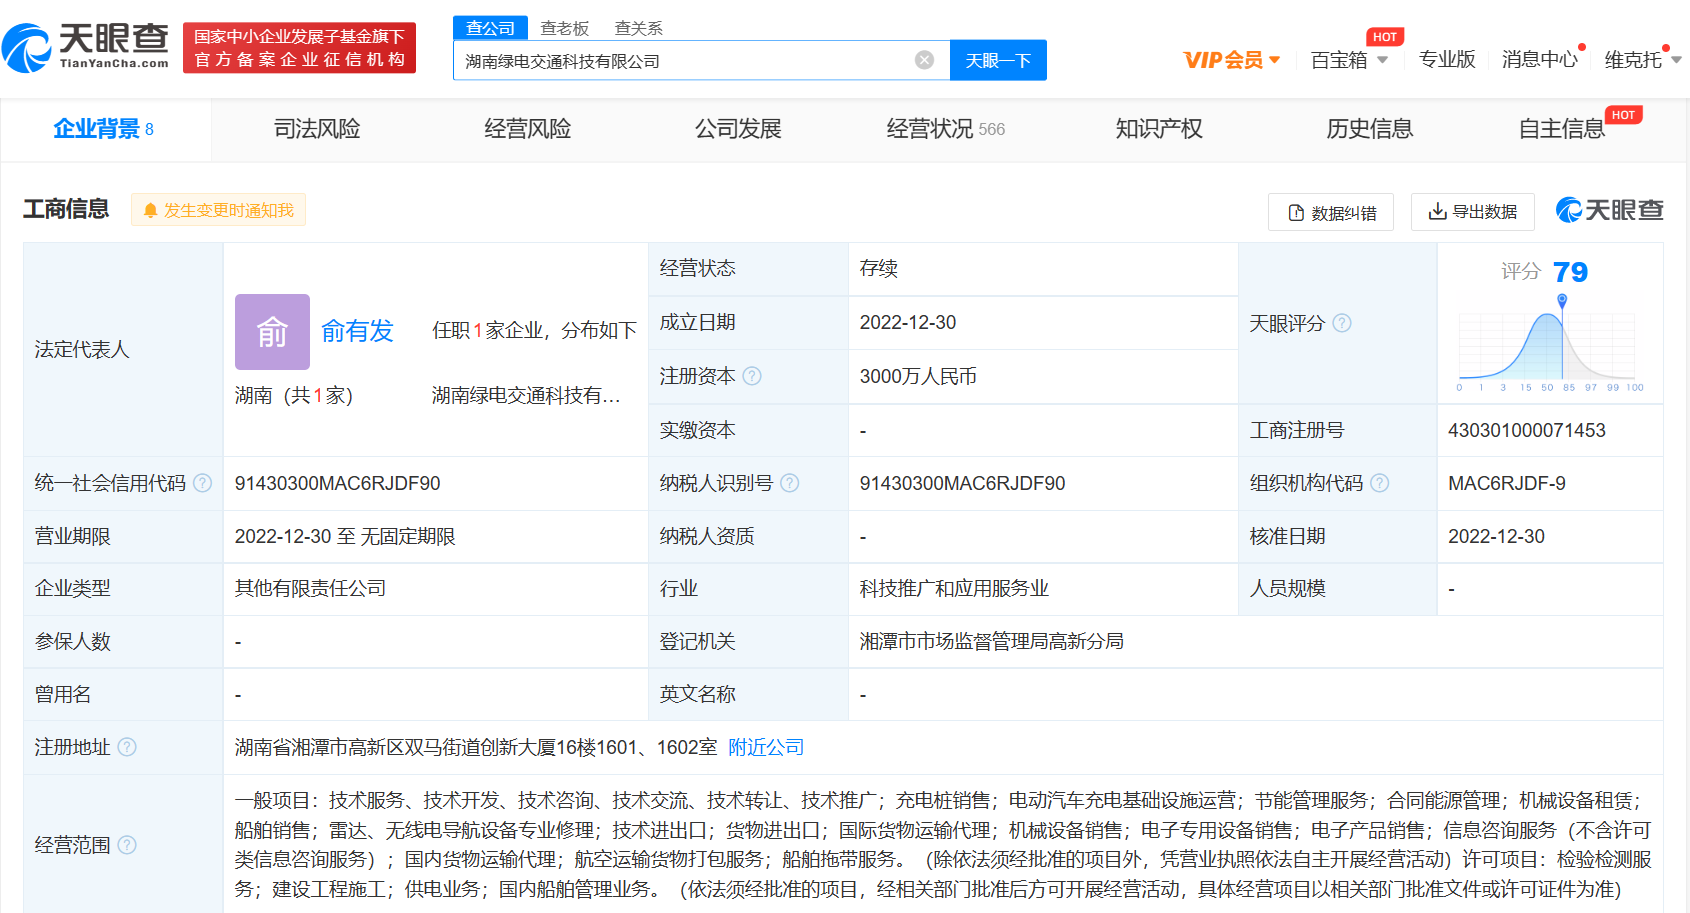Viewport: 1690px width, 913px height.
Task: Open the 知识产权 tab
Action: 1159,129
